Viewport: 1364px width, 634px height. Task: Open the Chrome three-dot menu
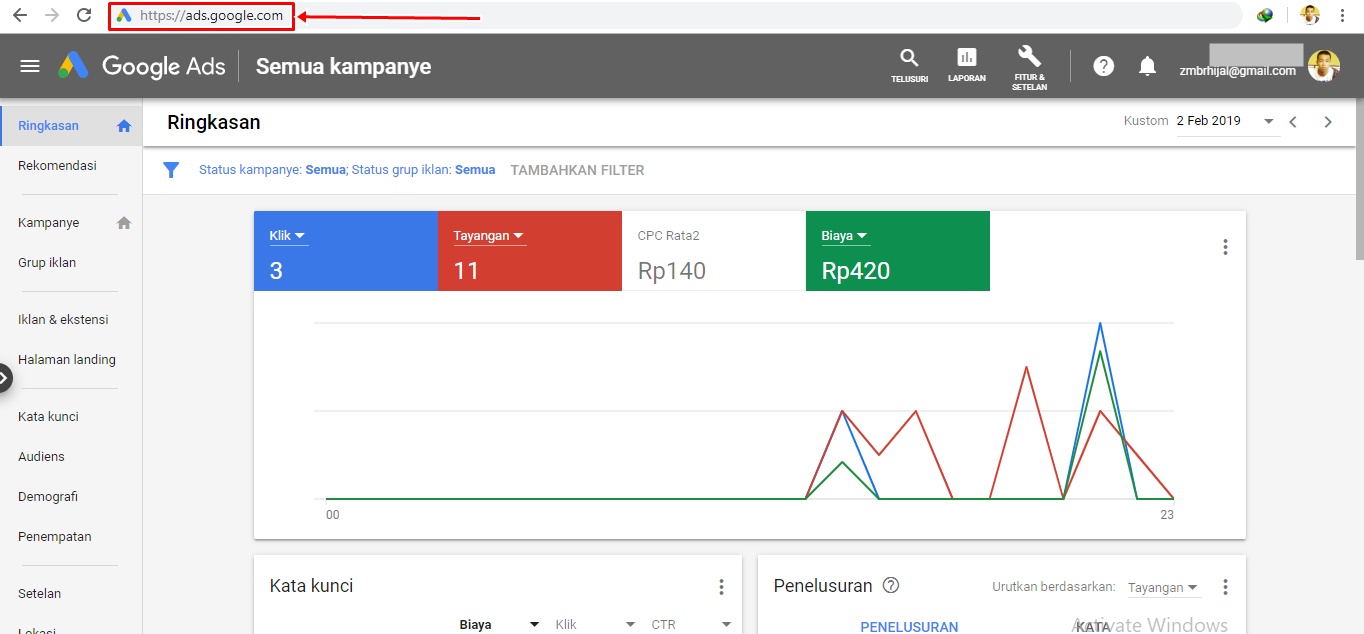pos(1342,15)
